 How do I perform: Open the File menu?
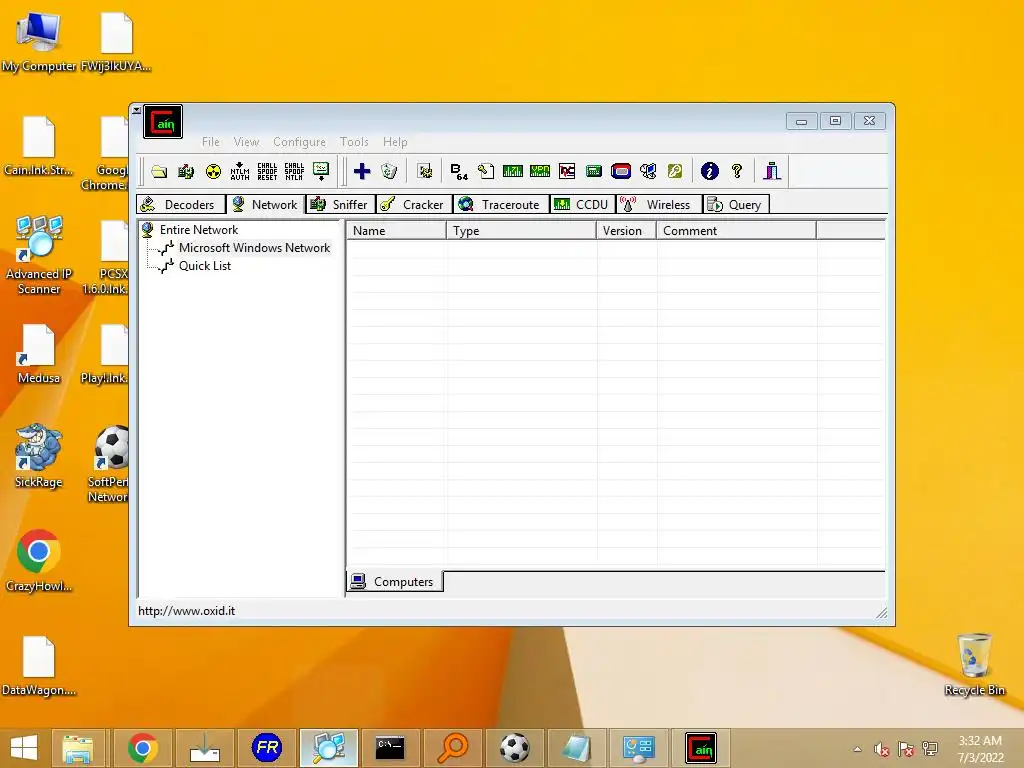tap(210, 142)
